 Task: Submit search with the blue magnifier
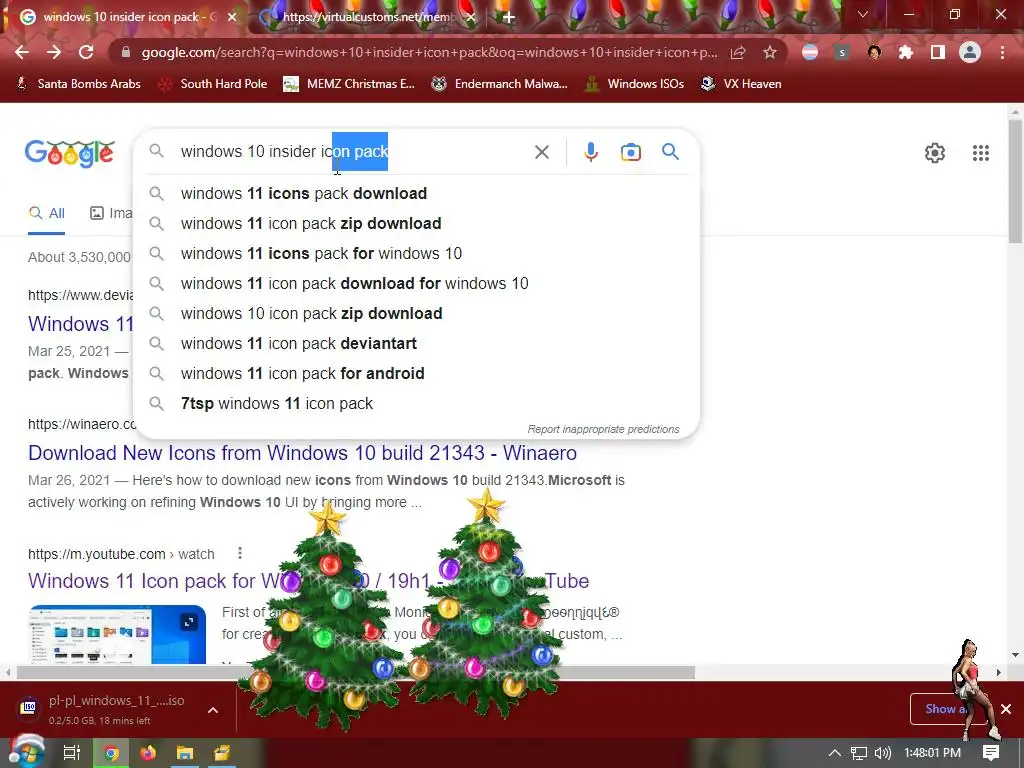pos(670,152)
